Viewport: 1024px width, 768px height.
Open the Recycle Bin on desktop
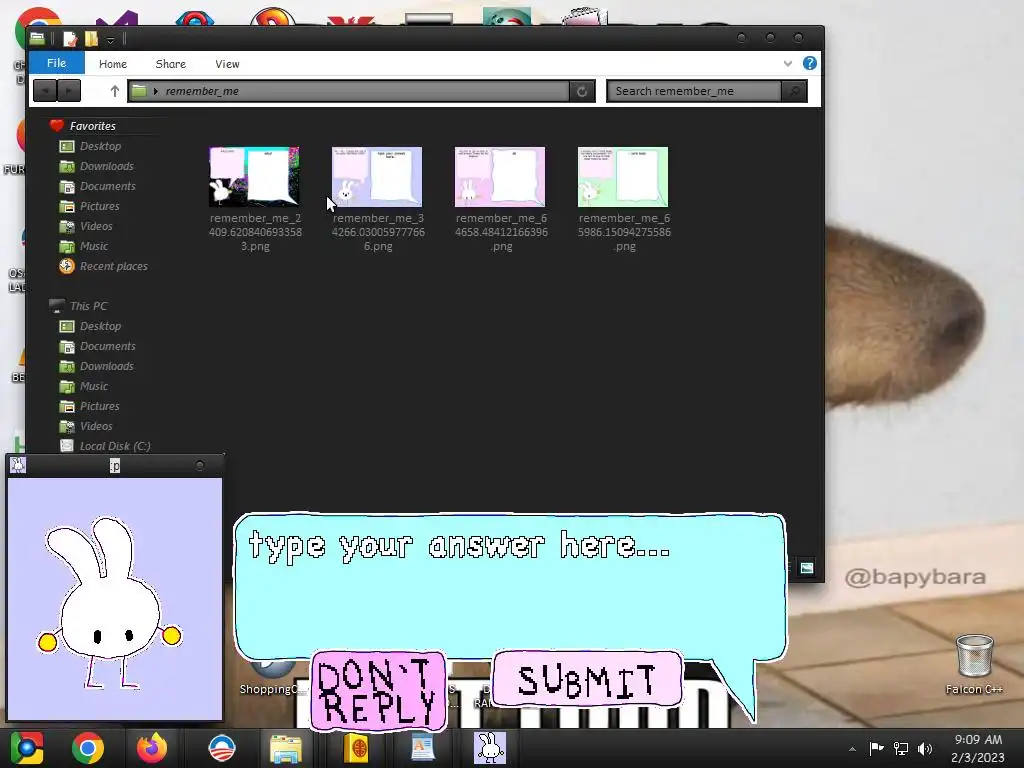point(974,663)
